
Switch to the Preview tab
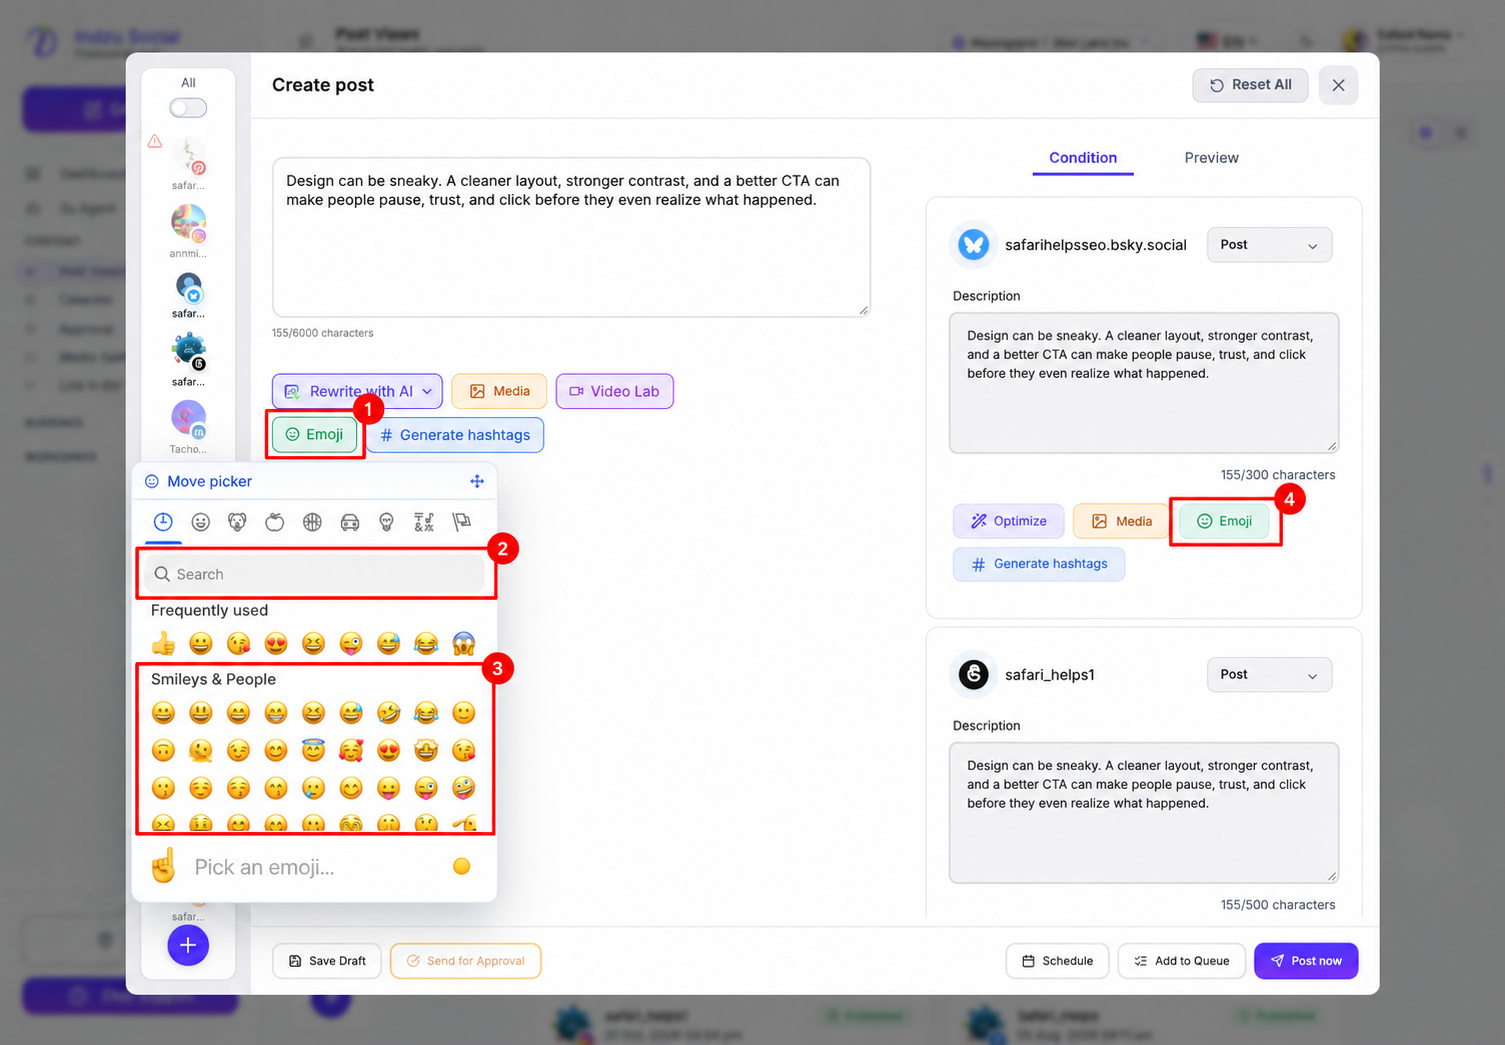click(1211, 158)
